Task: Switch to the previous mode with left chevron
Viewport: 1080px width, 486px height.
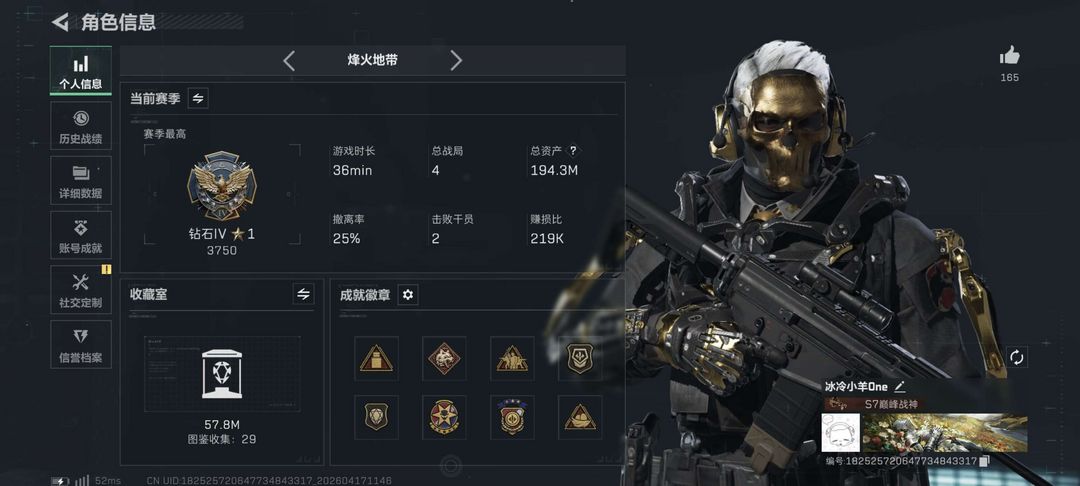Action: [289, 61]
